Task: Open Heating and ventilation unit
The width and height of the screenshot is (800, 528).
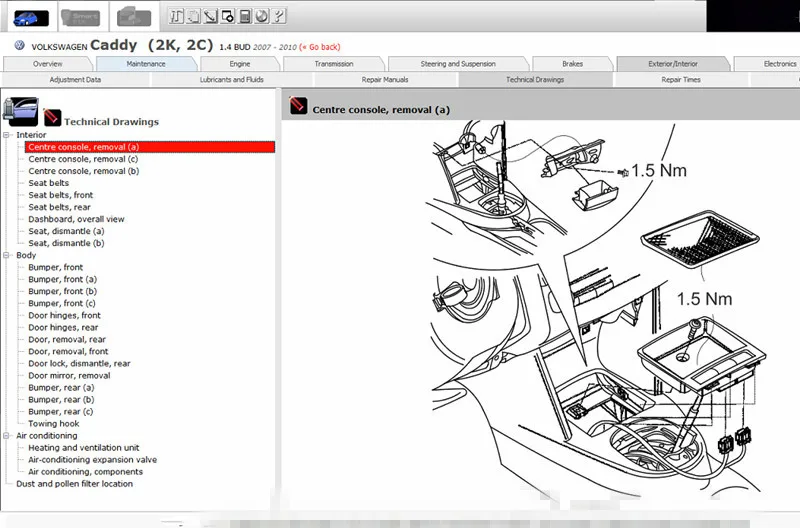Action: 84,448
